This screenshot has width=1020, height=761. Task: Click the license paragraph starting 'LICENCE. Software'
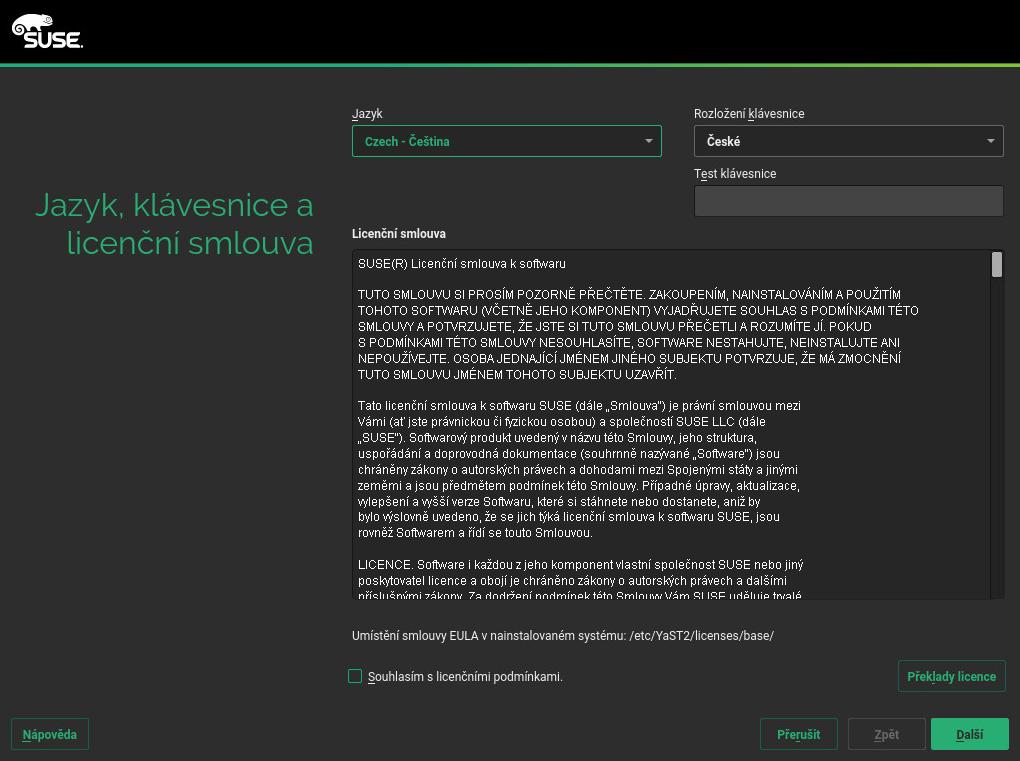(x=580, y=580)
